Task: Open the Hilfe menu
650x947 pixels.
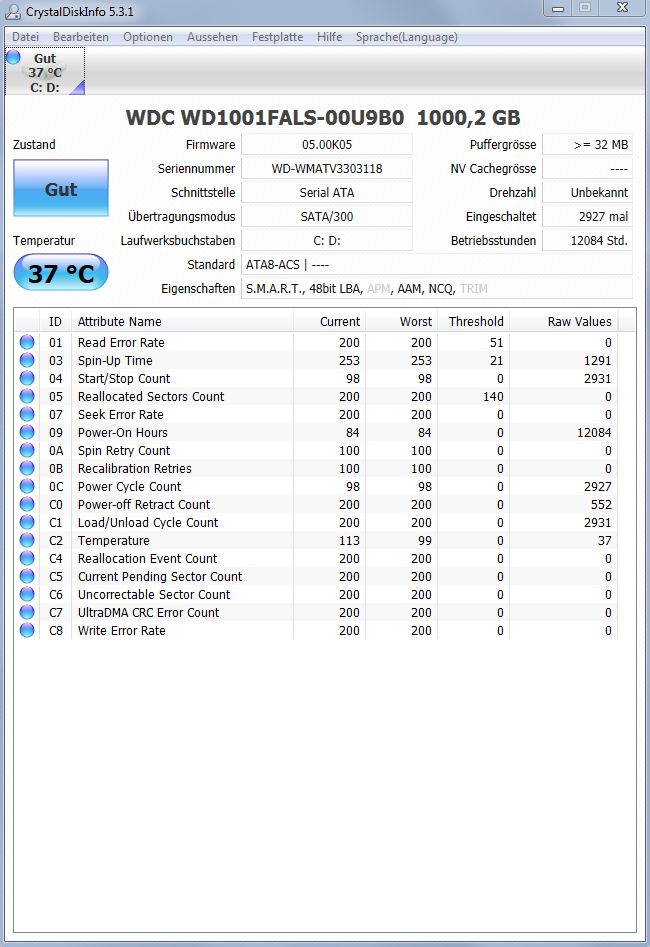Action: [329, 37]
